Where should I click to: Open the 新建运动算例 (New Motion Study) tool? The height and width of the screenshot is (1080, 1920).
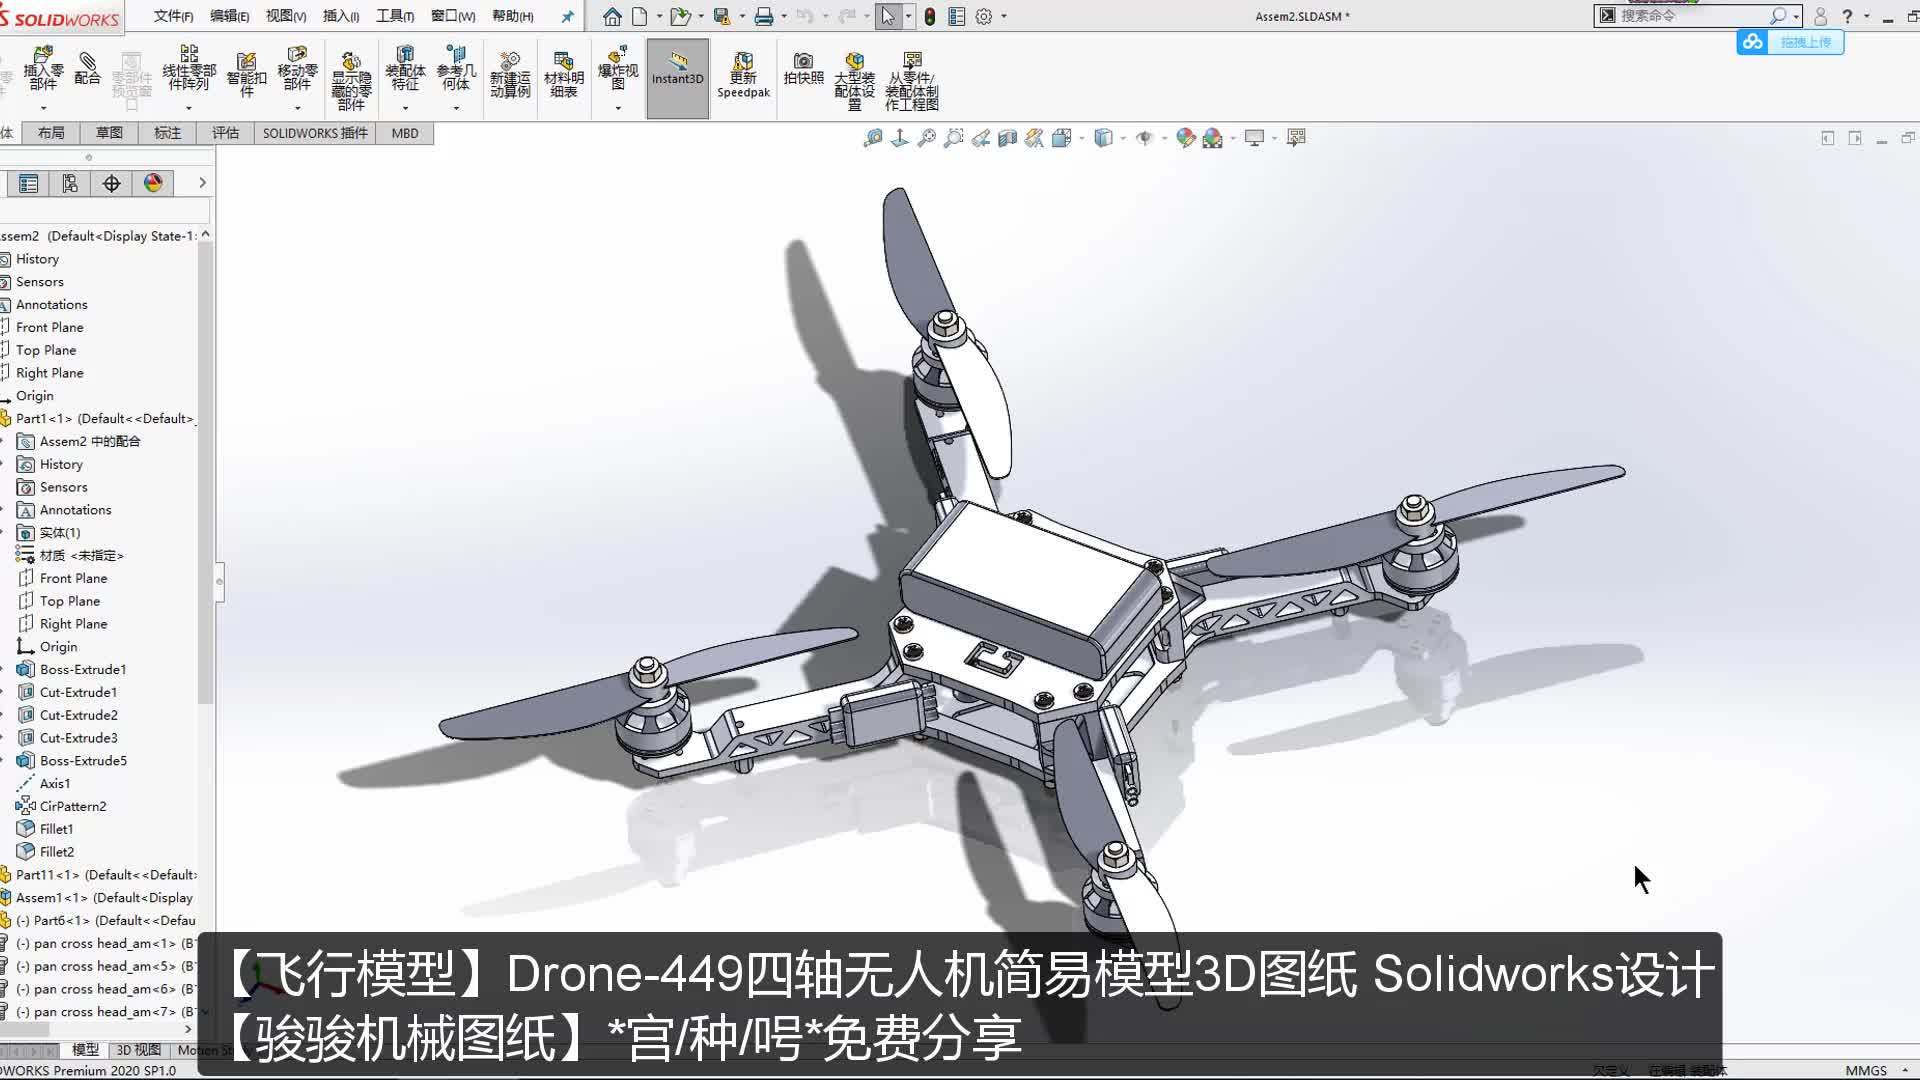click(x=510, y=70)
